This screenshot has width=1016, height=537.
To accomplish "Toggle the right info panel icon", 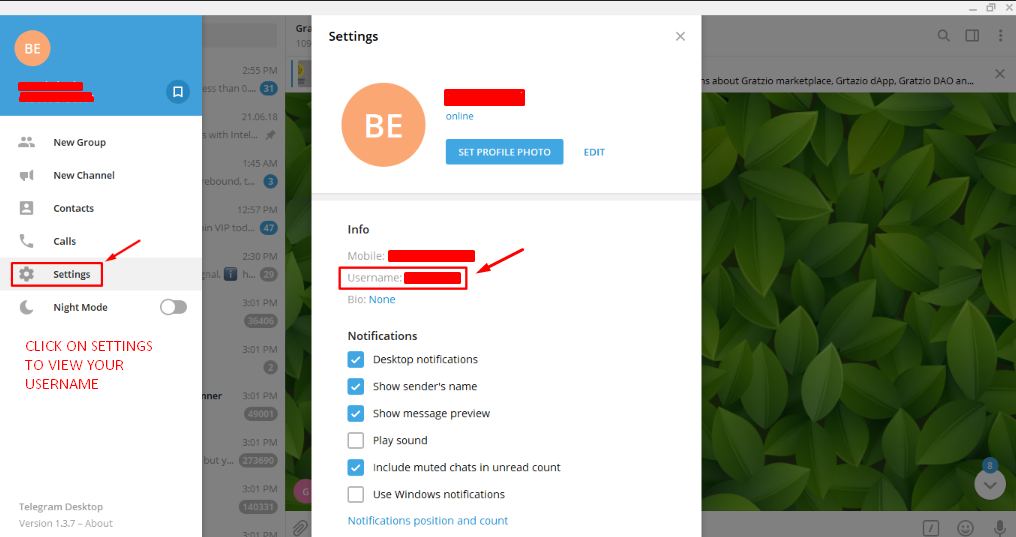I will (x=972, y=36).
